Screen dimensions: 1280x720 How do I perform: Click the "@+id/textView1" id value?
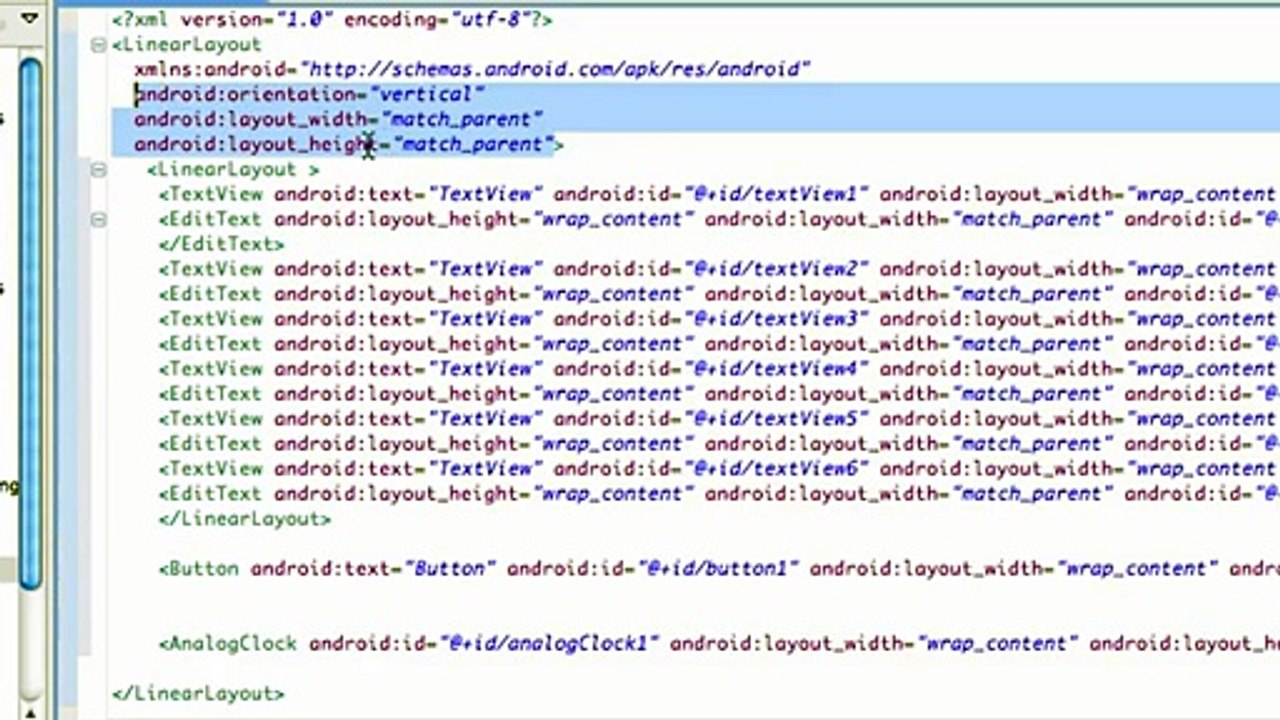coord(776,194)
